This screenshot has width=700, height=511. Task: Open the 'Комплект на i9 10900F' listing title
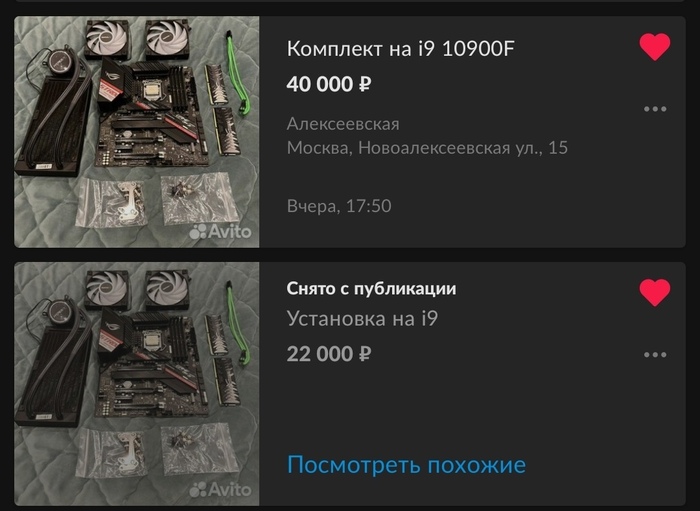(400, 49)
